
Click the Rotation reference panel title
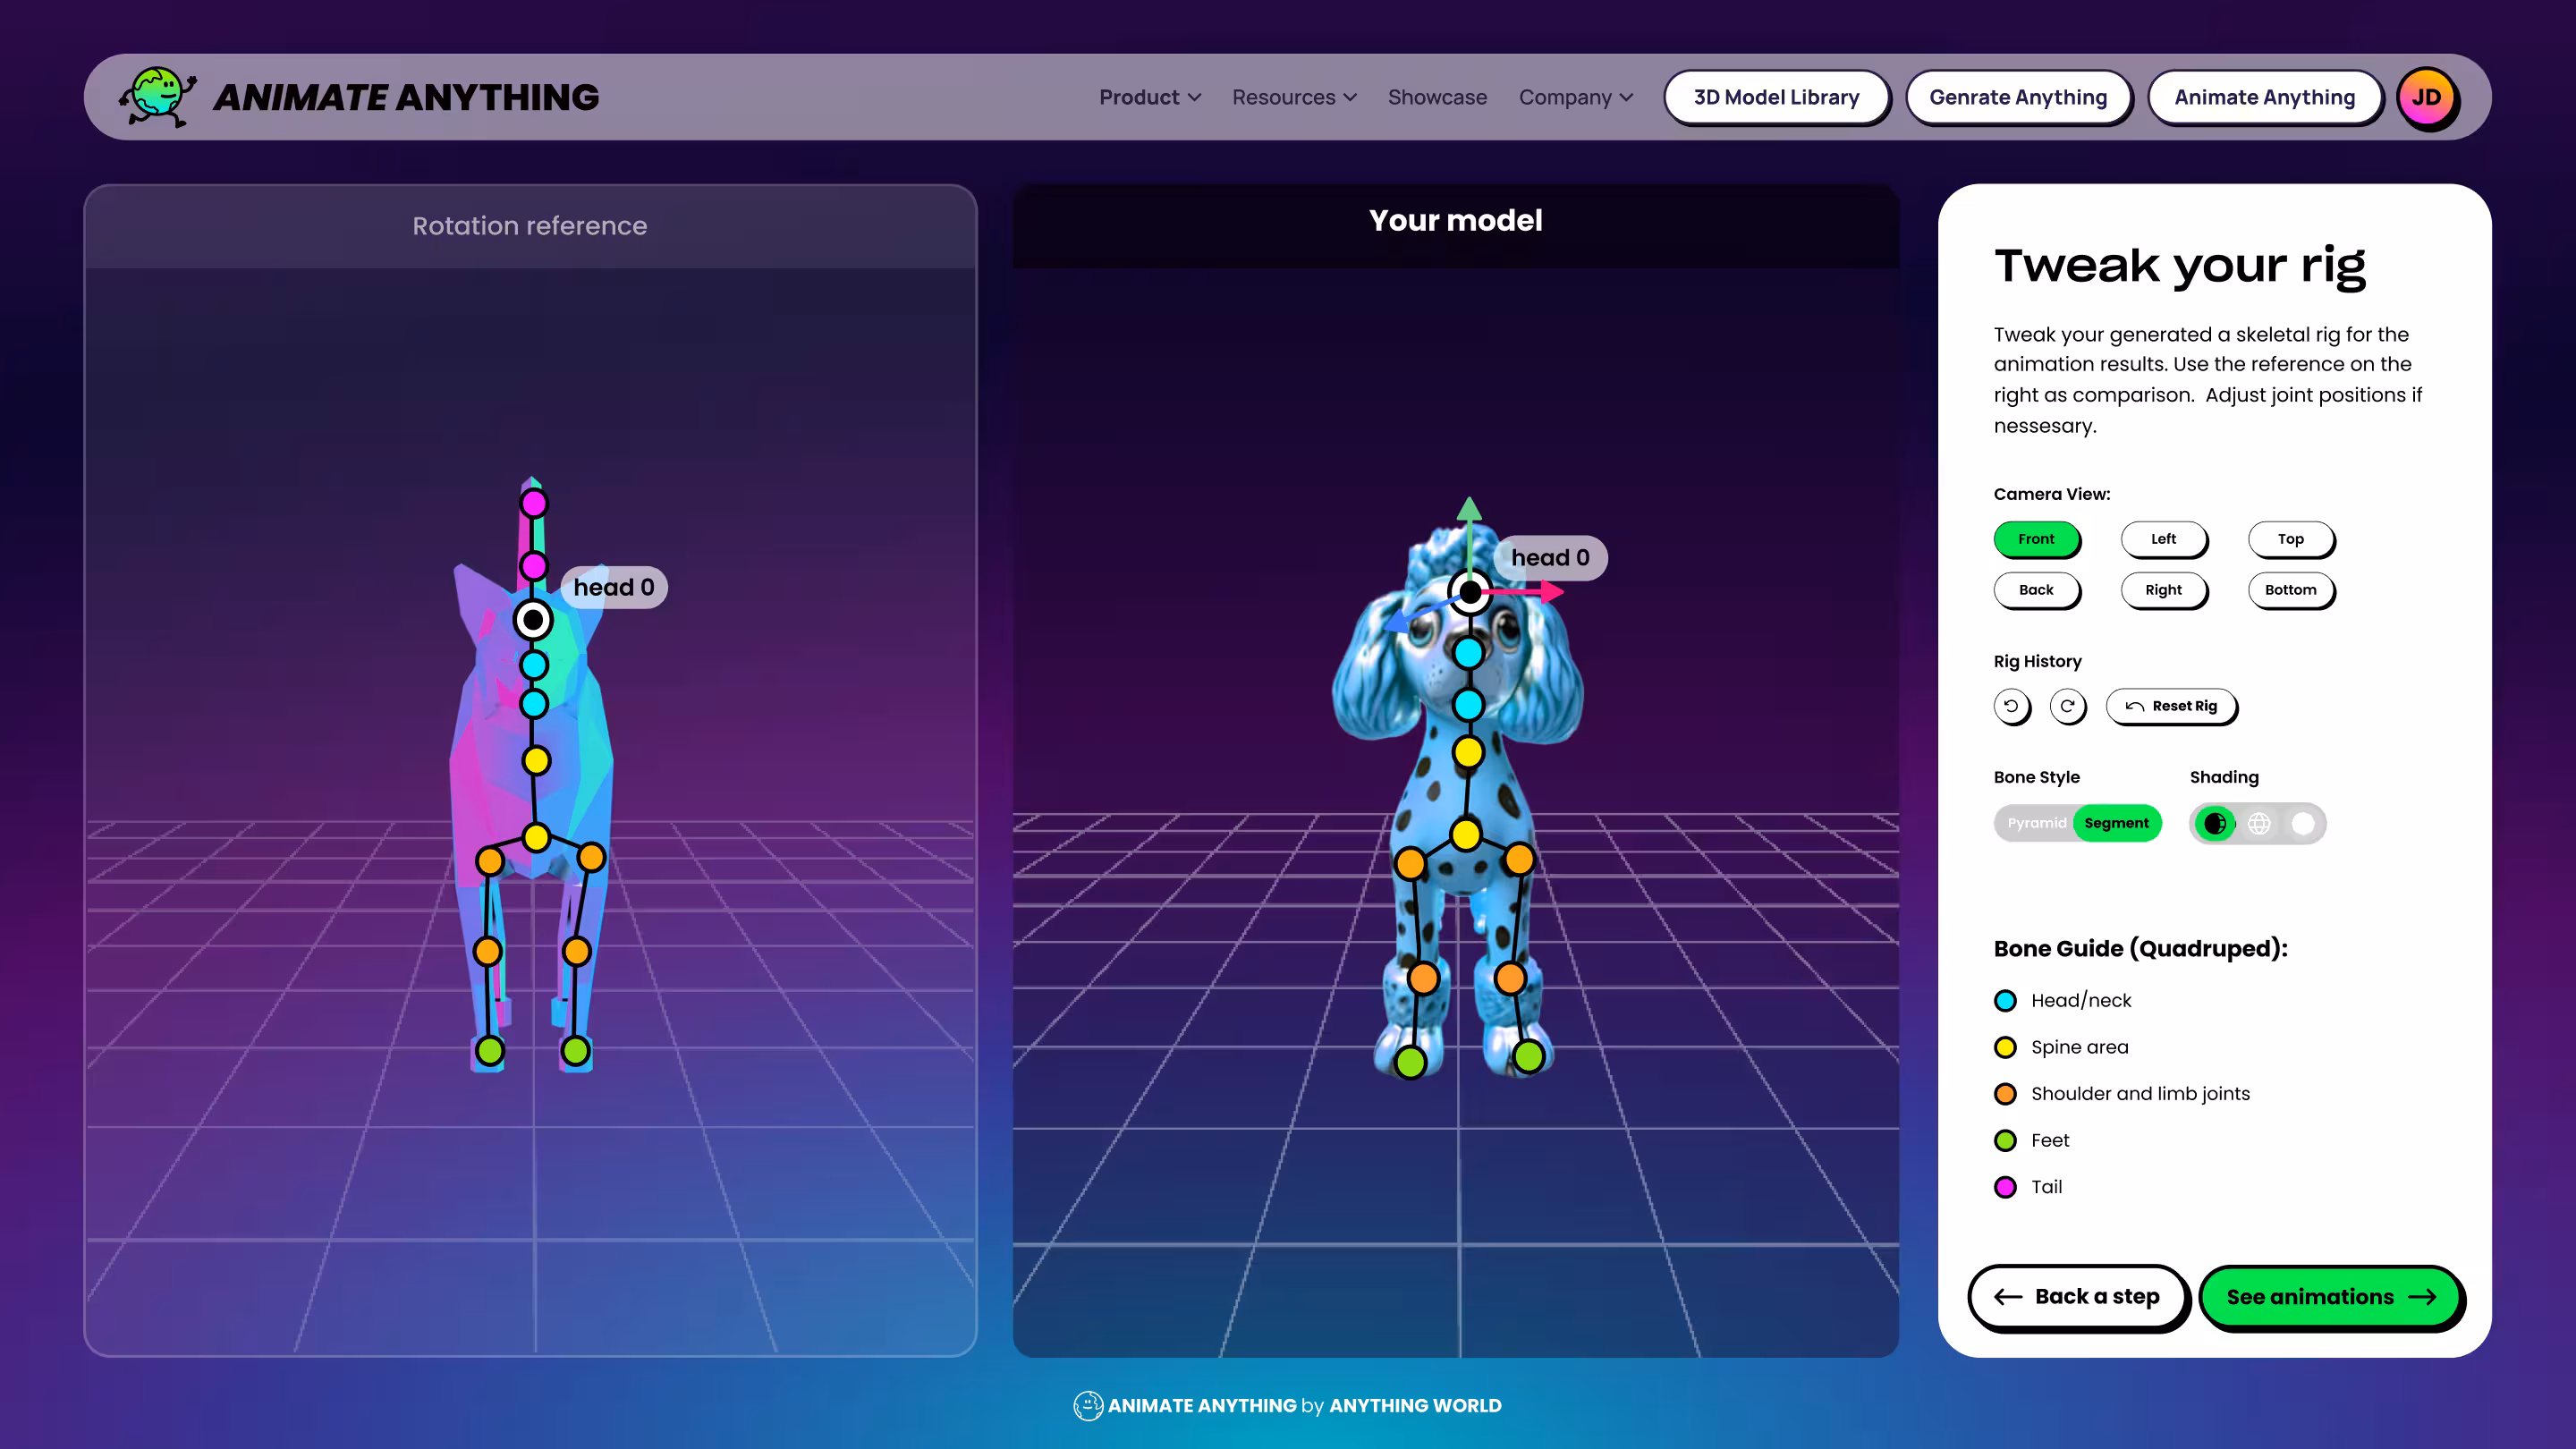pyautogui.click(x=530, y=226)
